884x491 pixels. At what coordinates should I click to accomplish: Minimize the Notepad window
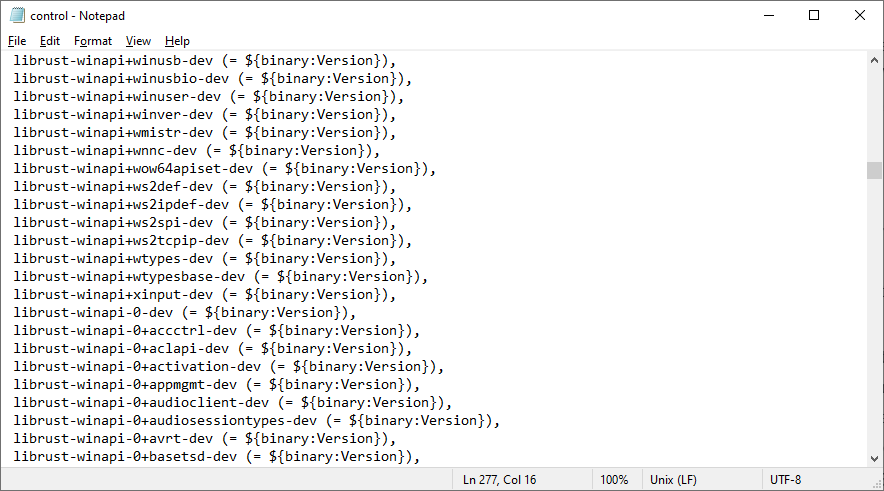pos(769,15)
